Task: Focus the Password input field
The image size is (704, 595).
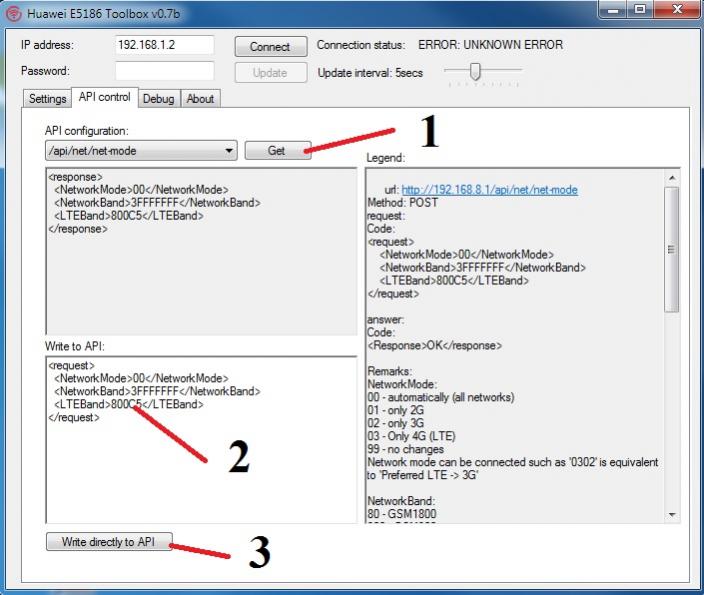Action: pyautogui.click(x=164, y=71)
